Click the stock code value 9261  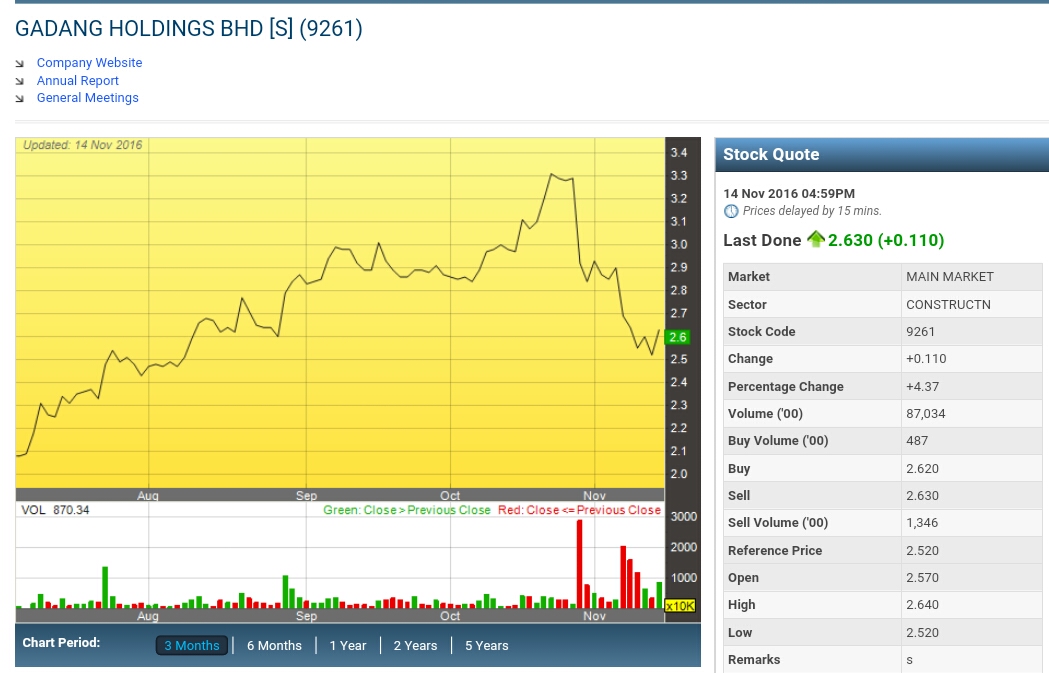(921, 332)
